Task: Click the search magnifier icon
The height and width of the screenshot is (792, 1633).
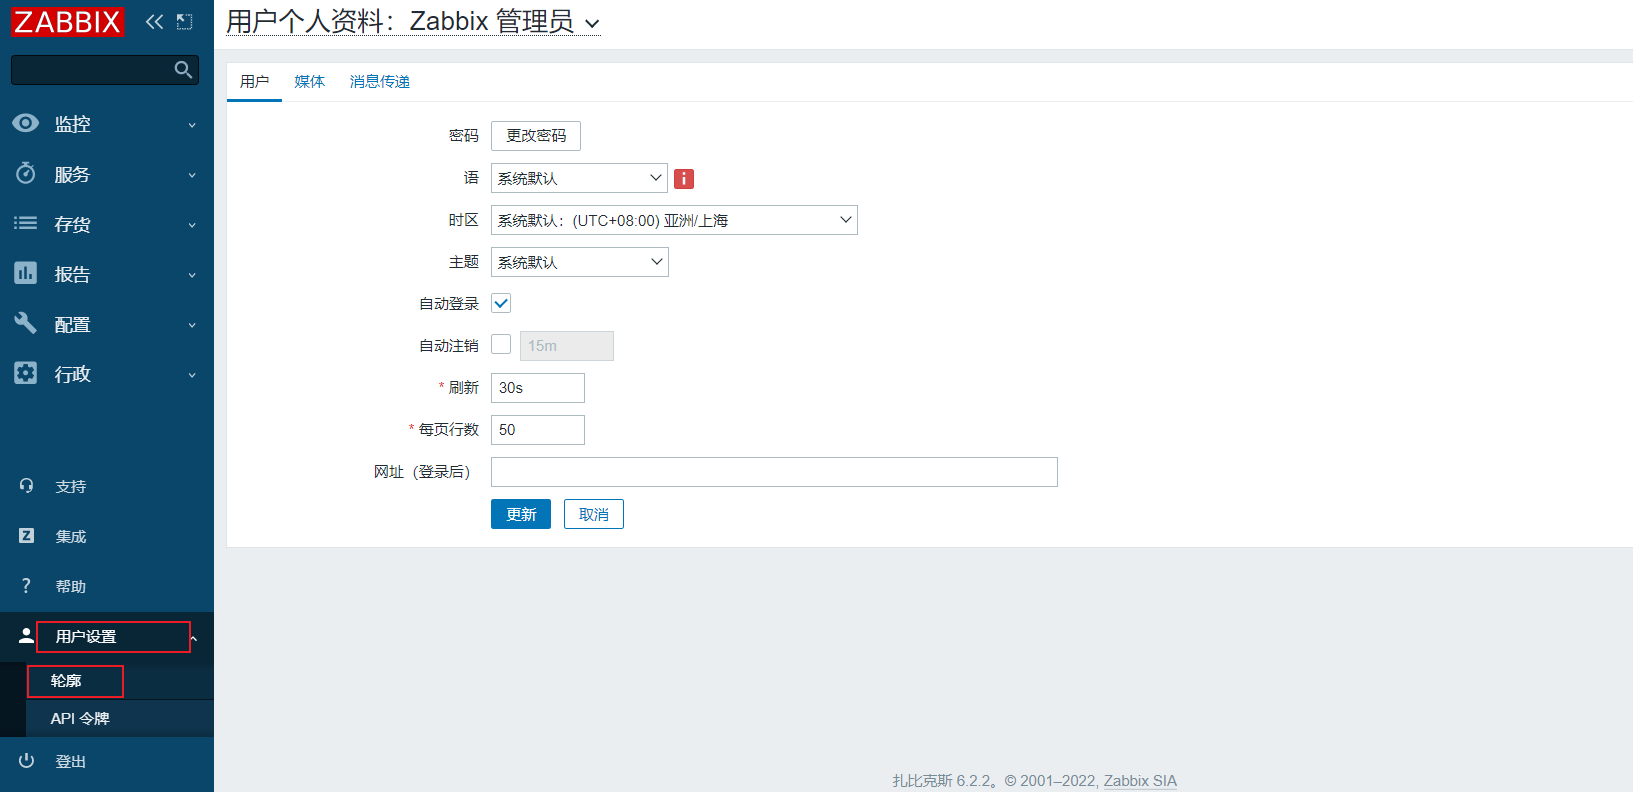Action: point(183,69)
